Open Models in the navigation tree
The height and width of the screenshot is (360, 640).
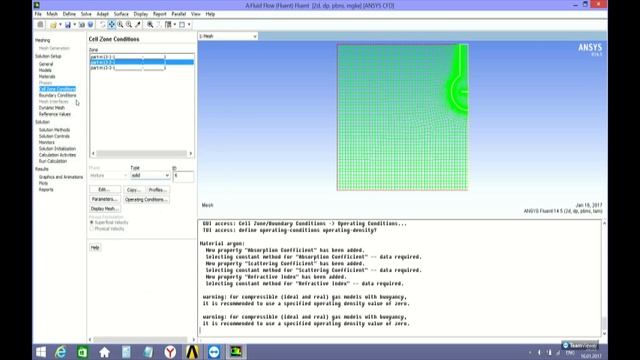45,70
